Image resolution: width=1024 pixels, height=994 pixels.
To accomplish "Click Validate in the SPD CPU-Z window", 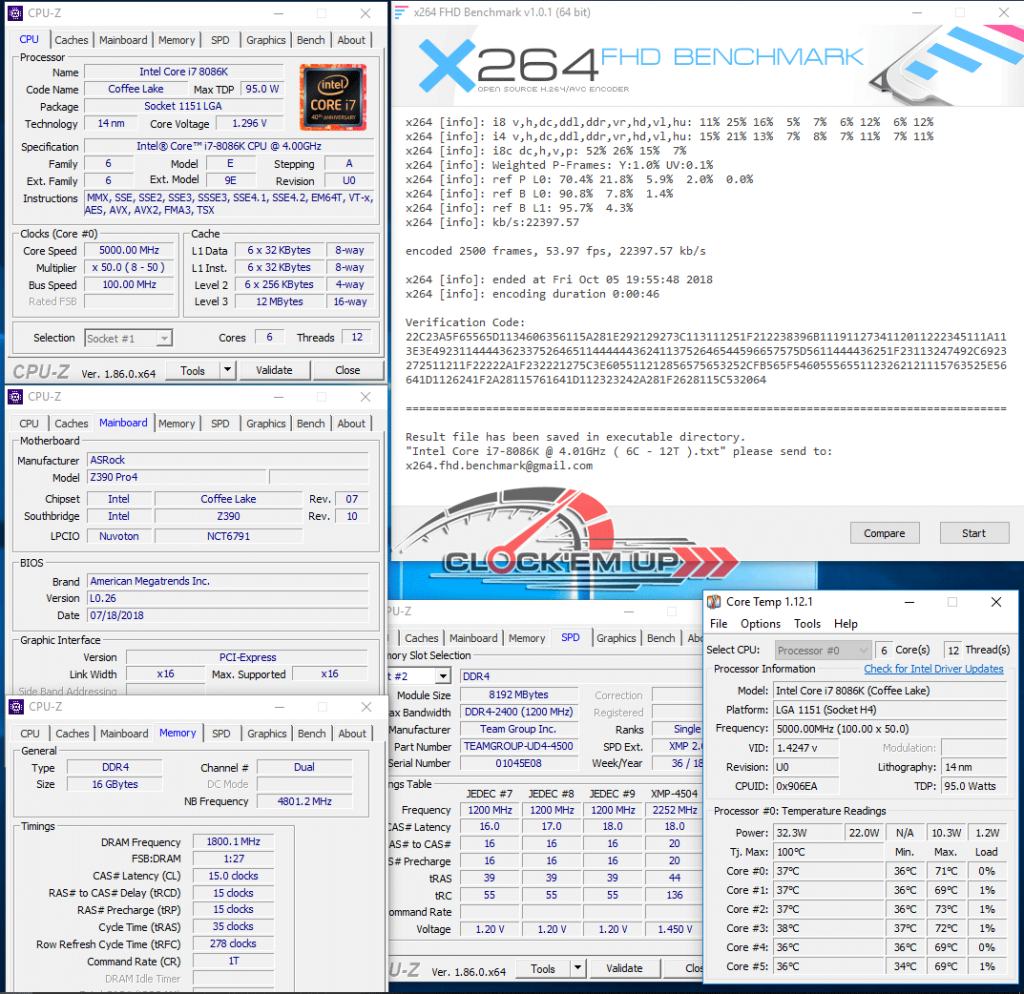I will [624, 969].
